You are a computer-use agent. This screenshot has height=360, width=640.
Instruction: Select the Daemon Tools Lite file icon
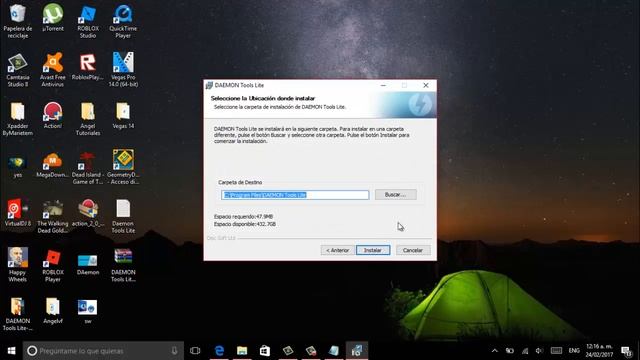[123, 216]
